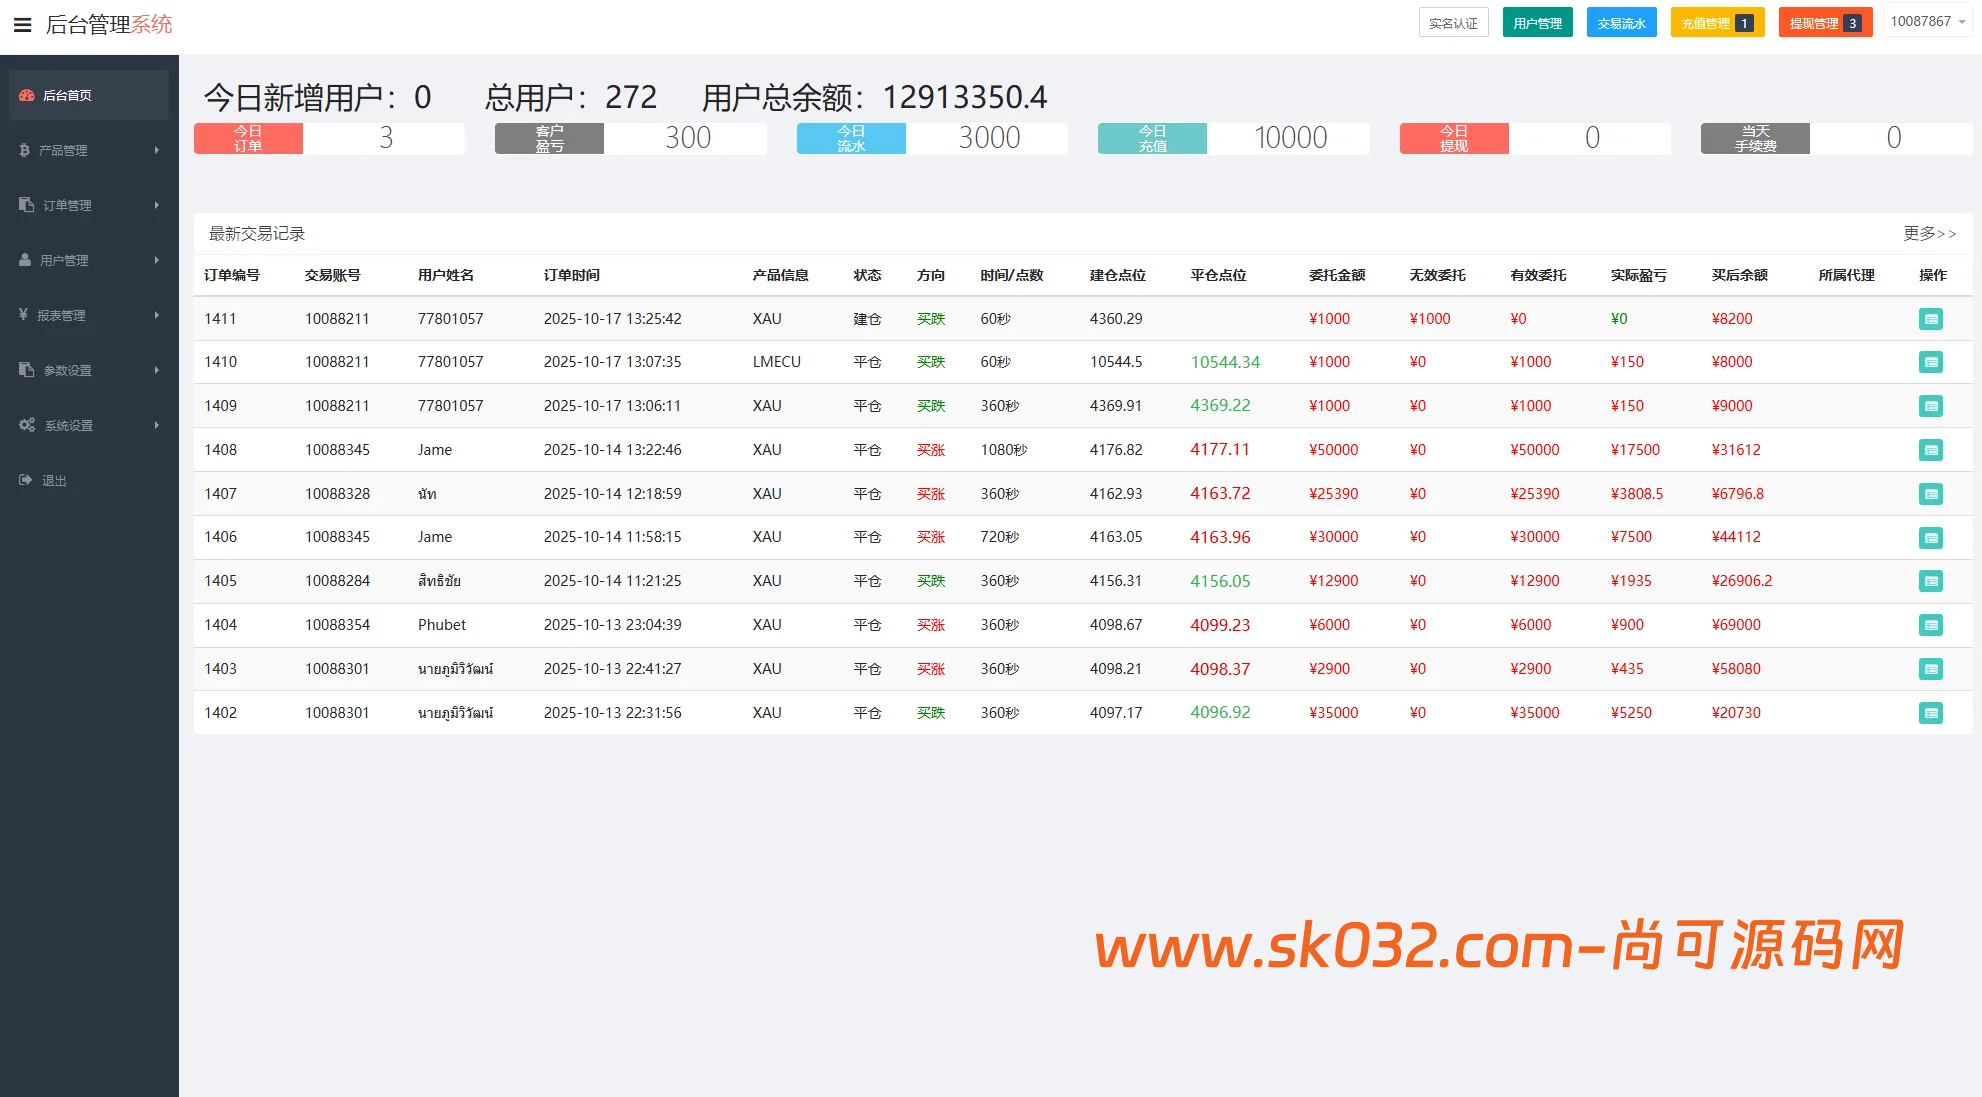Open 更多>> to view all transactions
Screen dimensions: 1982x1097
(1930, 233)
